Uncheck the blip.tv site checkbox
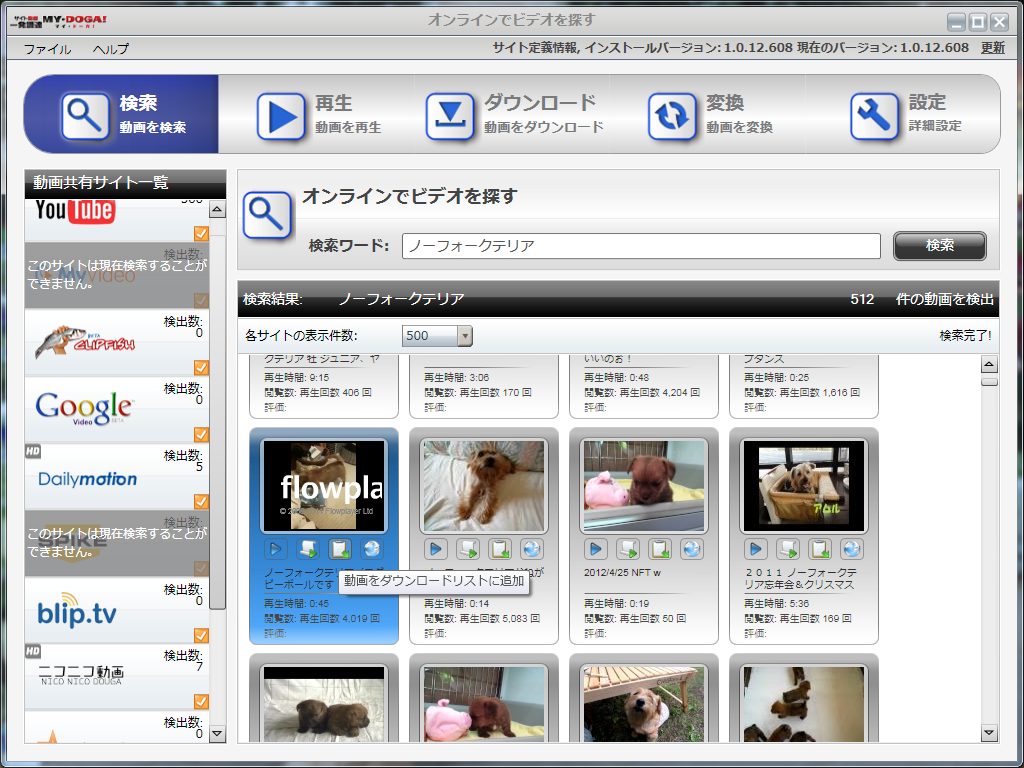1024x768 pixels. click(x=201, y=635)
